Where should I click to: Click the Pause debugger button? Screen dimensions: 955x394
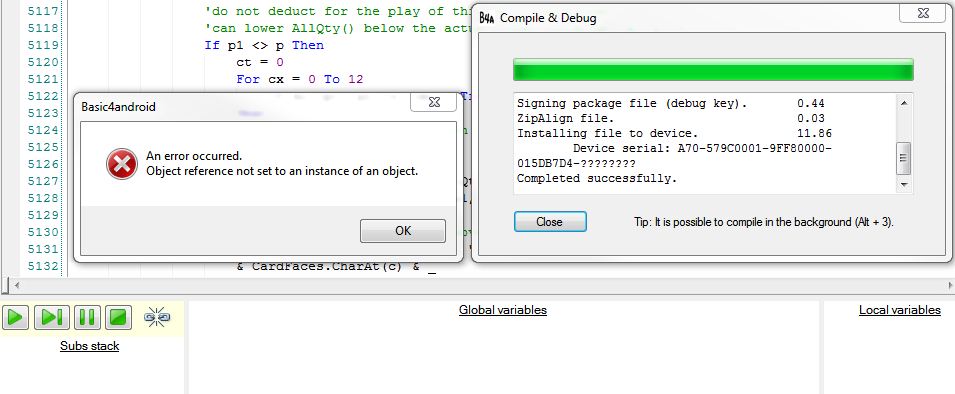pos(87,317)
